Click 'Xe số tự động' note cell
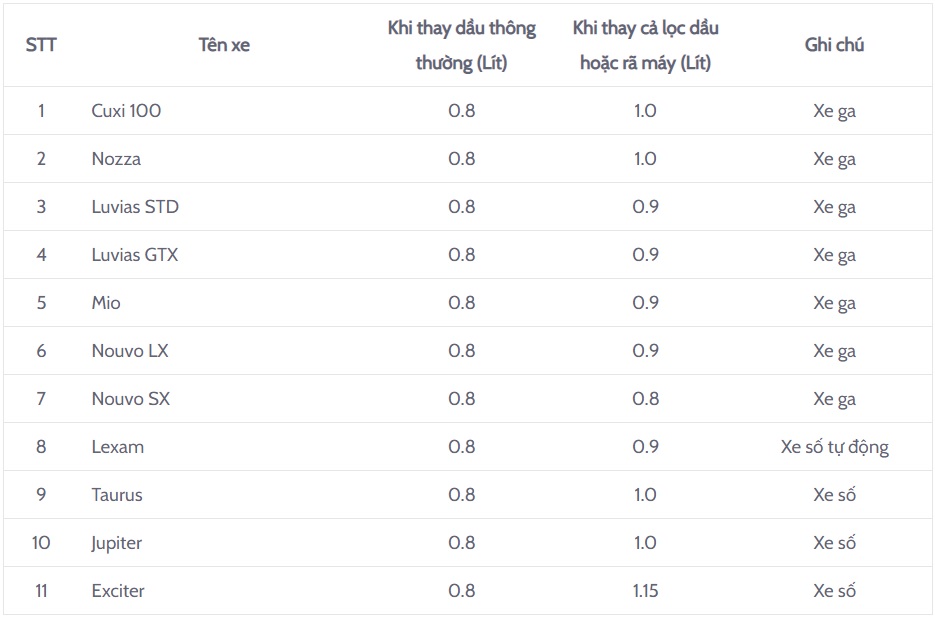Image resolution: width=935 pixels, height=622 pixels. click(835, 447)
